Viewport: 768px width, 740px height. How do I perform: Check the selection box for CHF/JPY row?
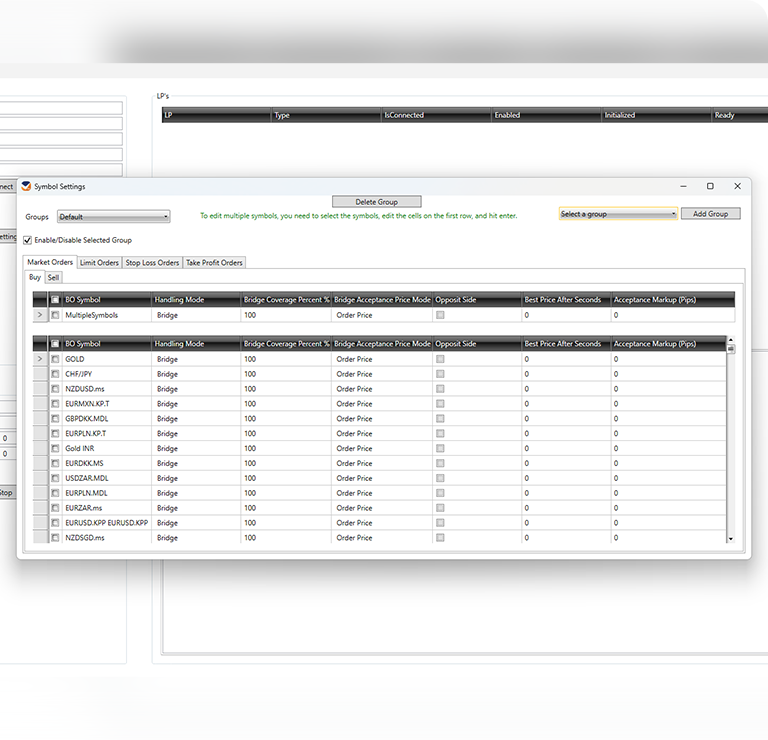pyautogui.click(x=55, y=374)
